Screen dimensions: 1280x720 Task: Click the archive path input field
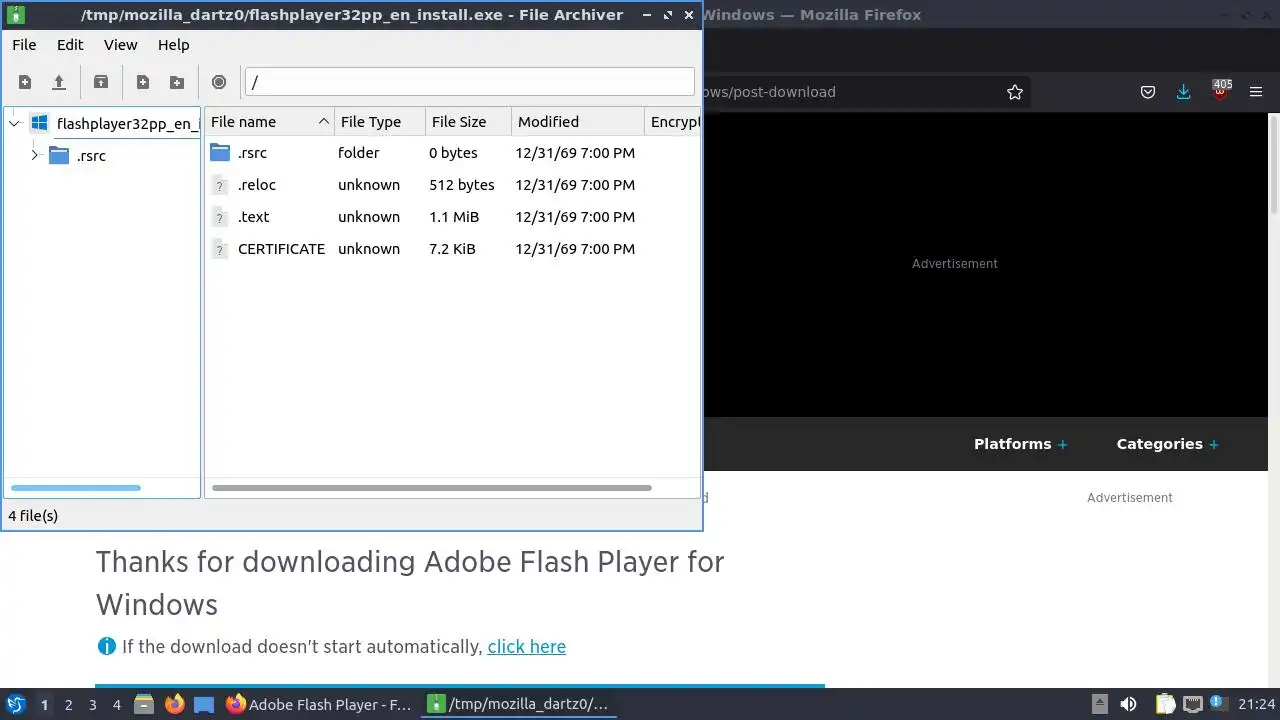pyautogui.click(x=469, y=82)
